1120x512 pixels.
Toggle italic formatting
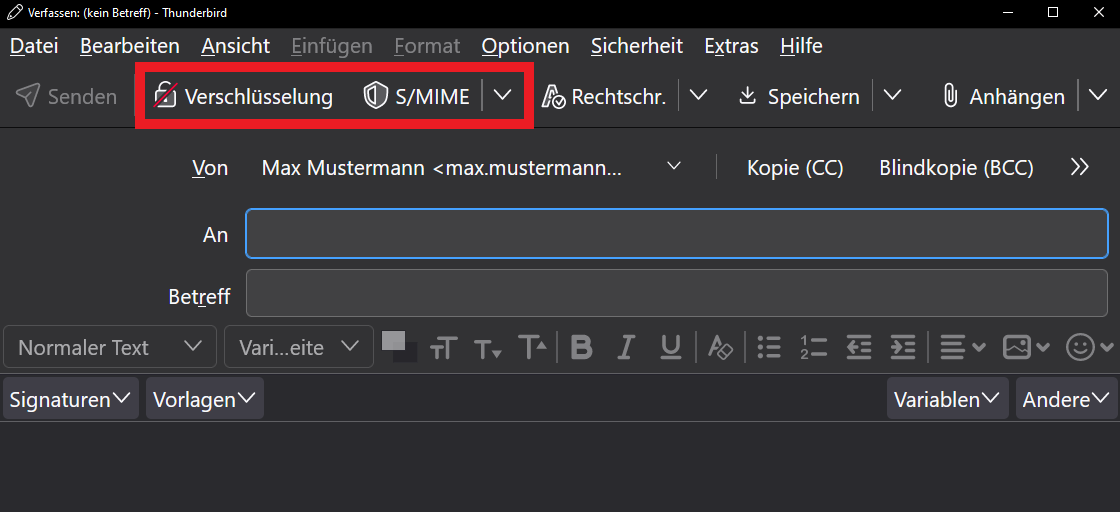(626, 347)
